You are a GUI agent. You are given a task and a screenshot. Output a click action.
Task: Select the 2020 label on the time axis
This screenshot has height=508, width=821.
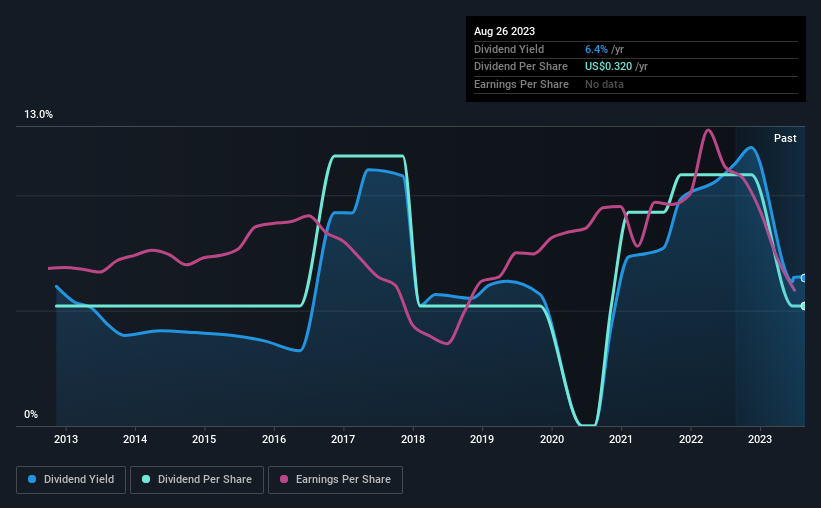[552, 439]
